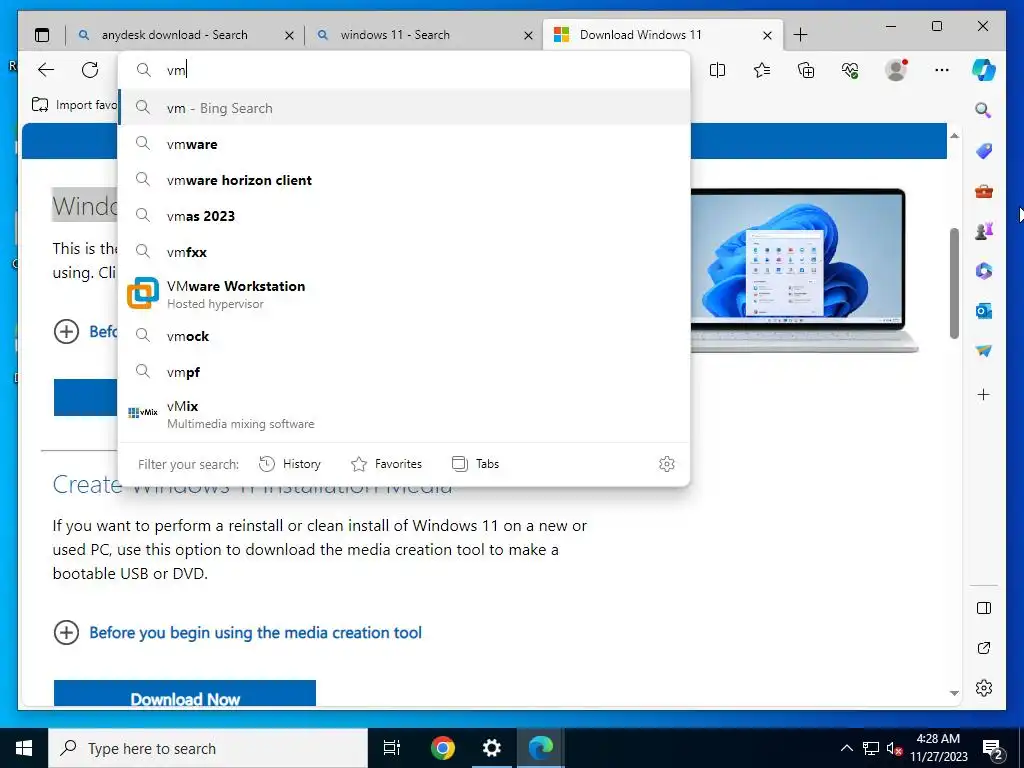Click the Download Now button
The height and width of the screenshot is (768, 1024).
tap(185, 693)
